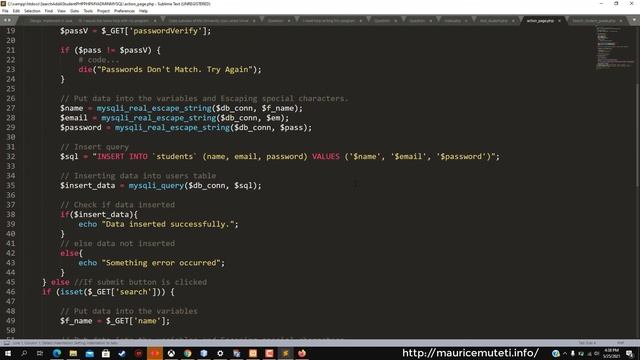Click the "// Check if data inserted" comment
Image resolution: width=640 pixels, height=360 pixels.
(117, 205)
